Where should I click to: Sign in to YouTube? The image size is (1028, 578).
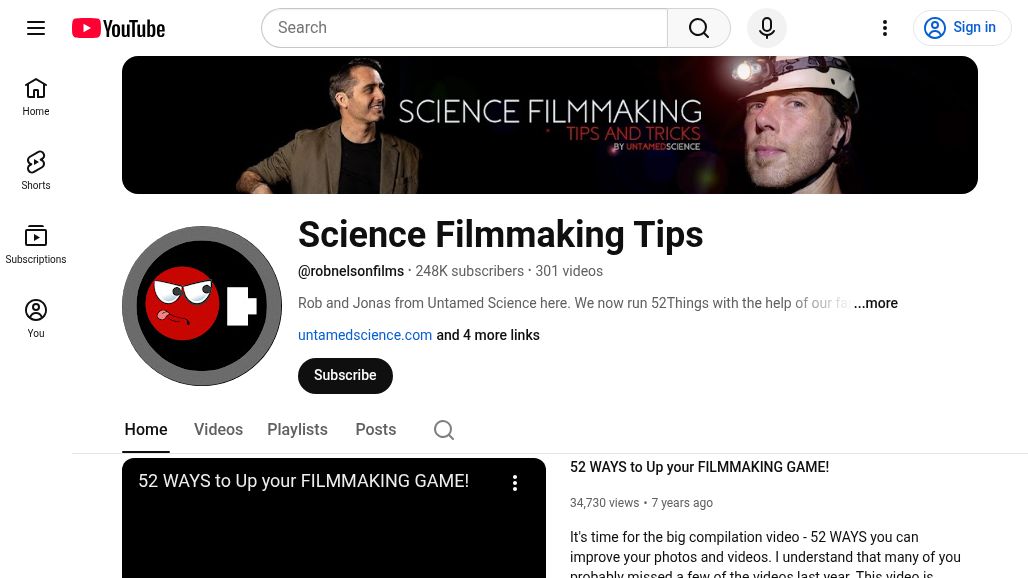[x=962, y=28]
